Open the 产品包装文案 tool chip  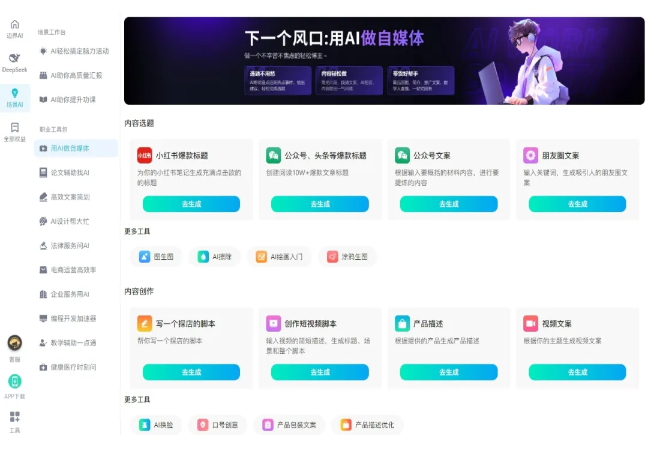pos(289,425)
